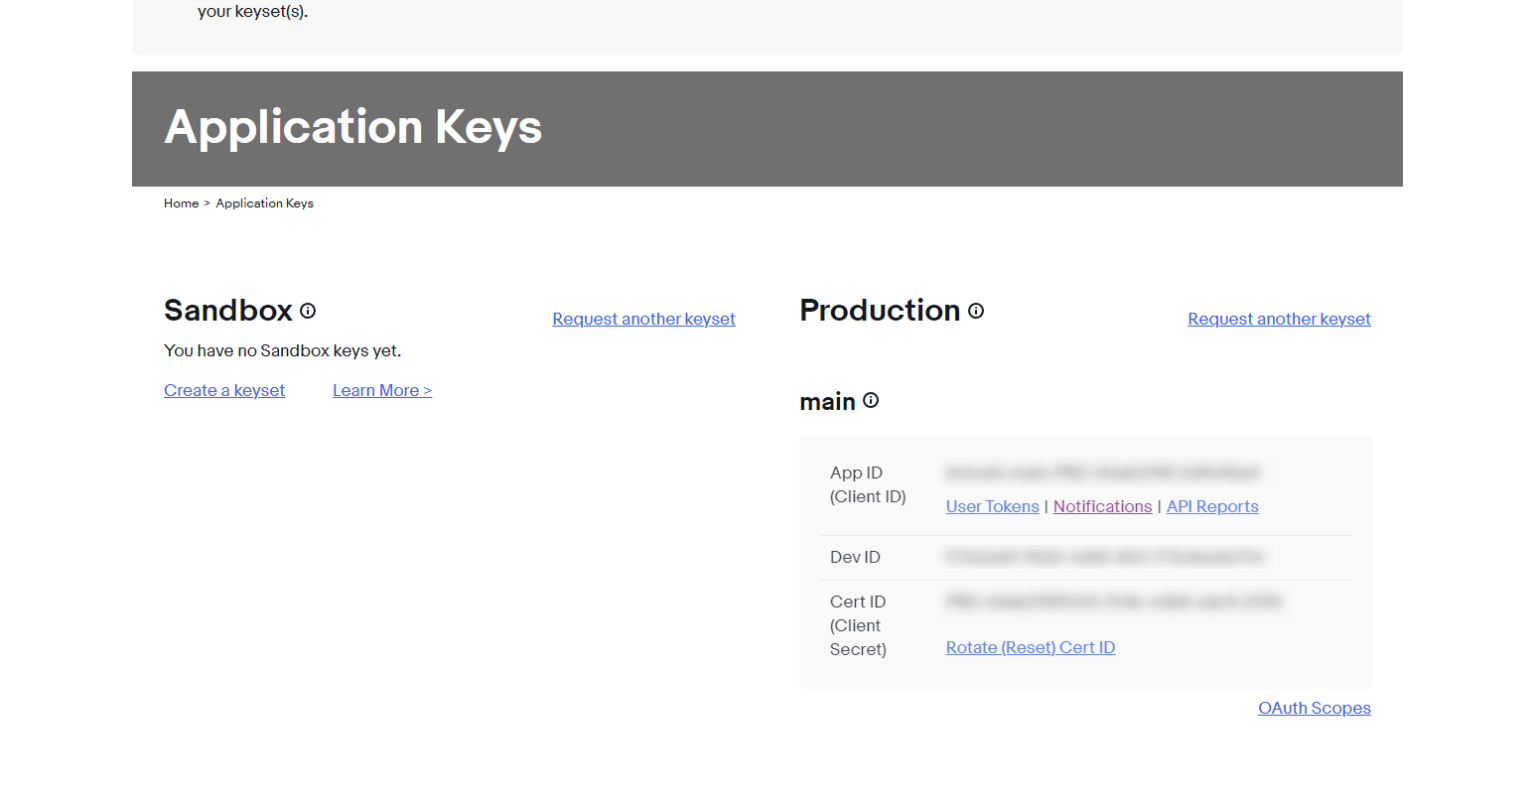The height and width of the screenshot is (806, 1536).
Task: Open the info icon beside main keyset
Action: (x=871, y=400)
